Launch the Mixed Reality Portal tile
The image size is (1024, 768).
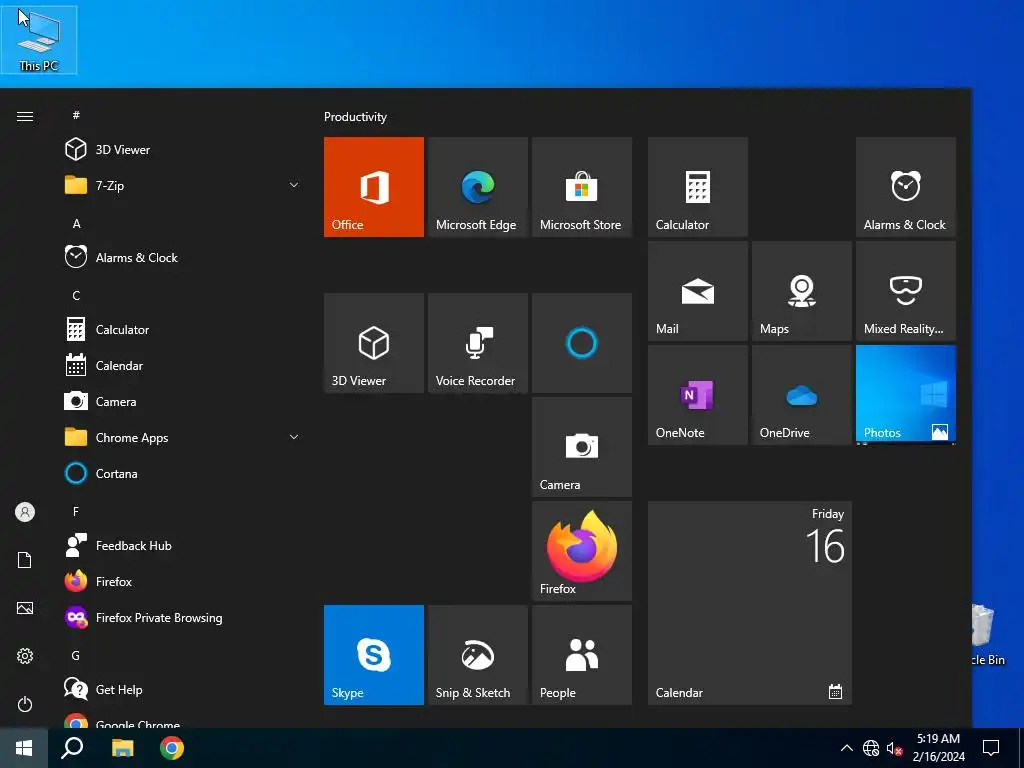pyautogui.click(x=906, y=291)
